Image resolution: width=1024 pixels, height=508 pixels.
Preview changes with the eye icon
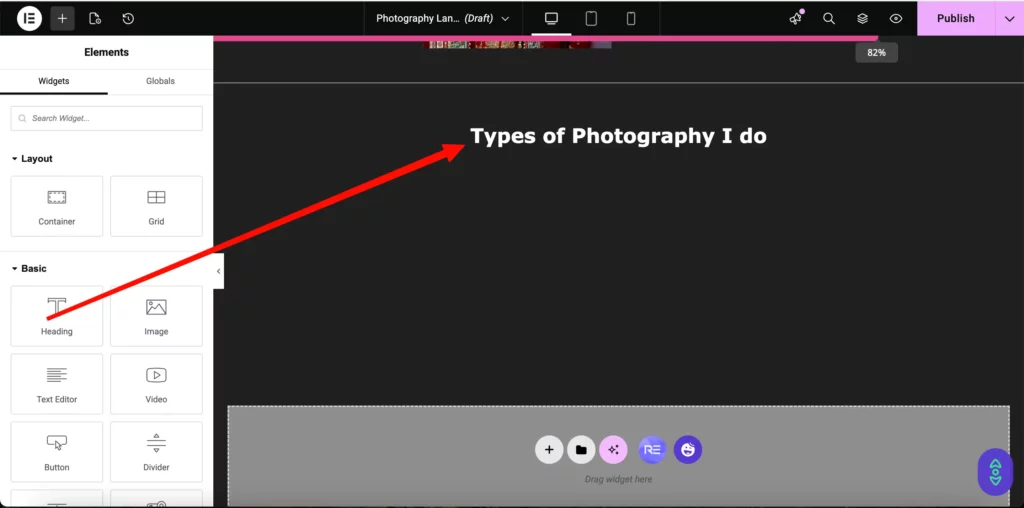point(896,18)
